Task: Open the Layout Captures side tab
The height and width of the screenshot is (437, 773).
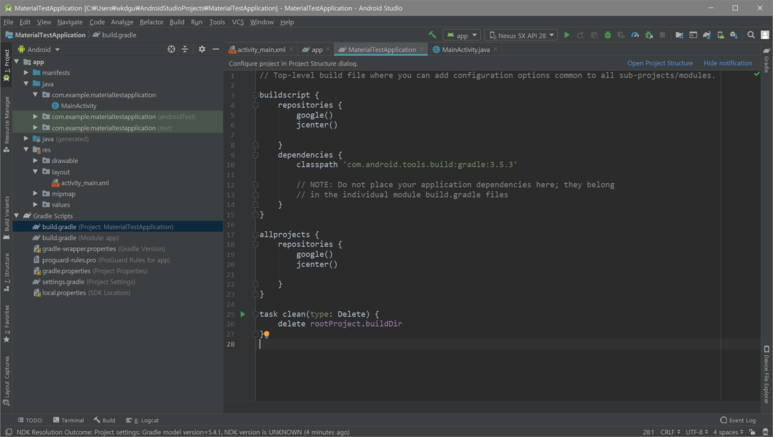Action: [x=6, y=381]
